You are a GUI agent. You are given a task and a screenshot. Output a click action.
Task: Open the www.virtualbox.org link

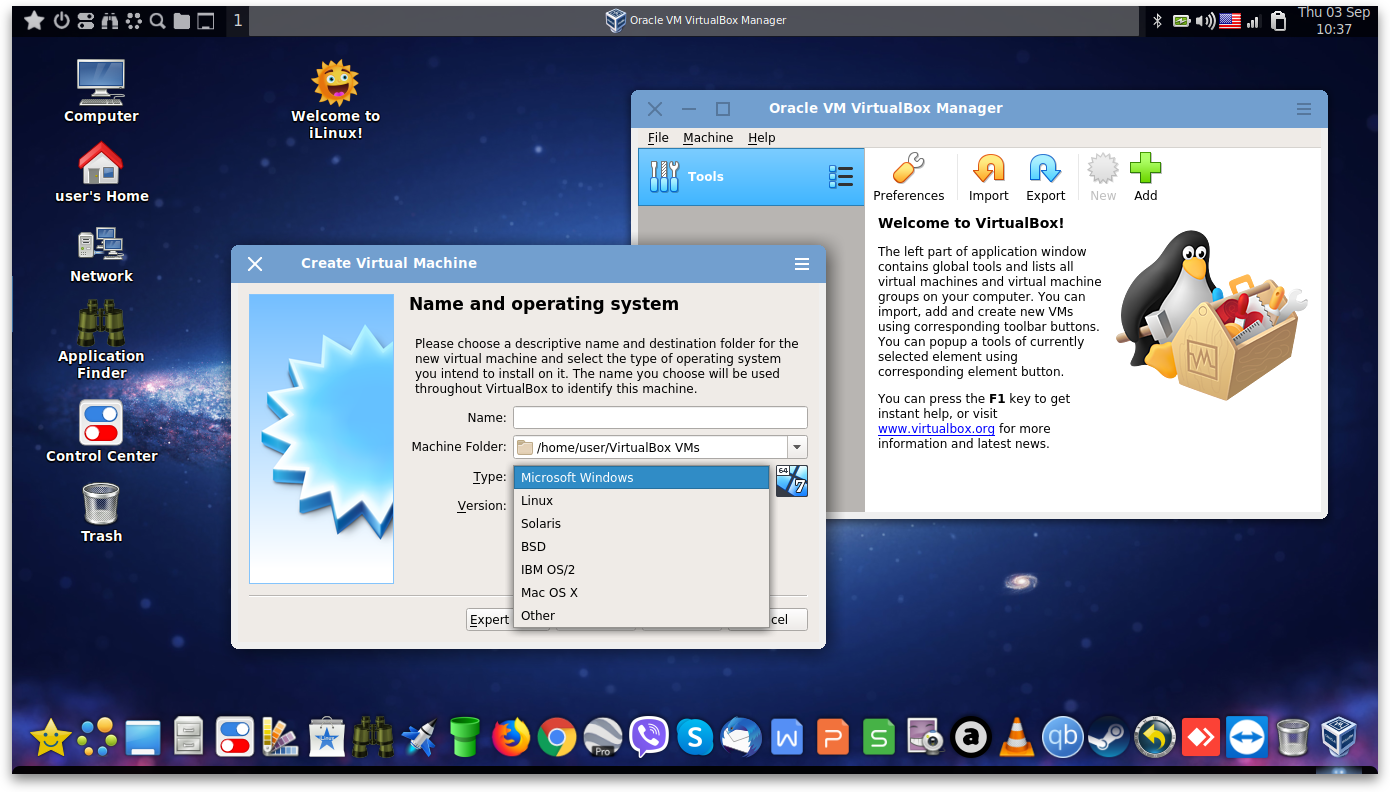point(936,429)
